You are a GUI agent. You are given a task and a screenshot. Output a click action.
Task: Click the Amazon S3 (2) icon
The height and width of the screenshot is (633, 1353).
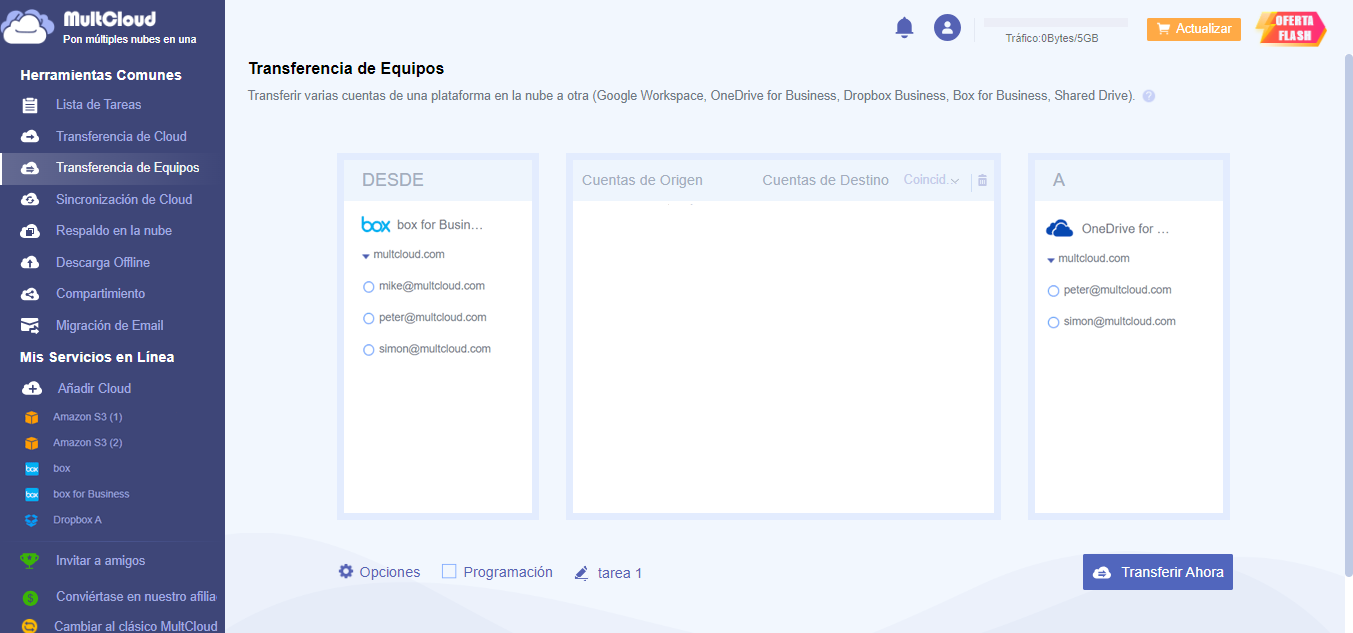pos(32,443)
